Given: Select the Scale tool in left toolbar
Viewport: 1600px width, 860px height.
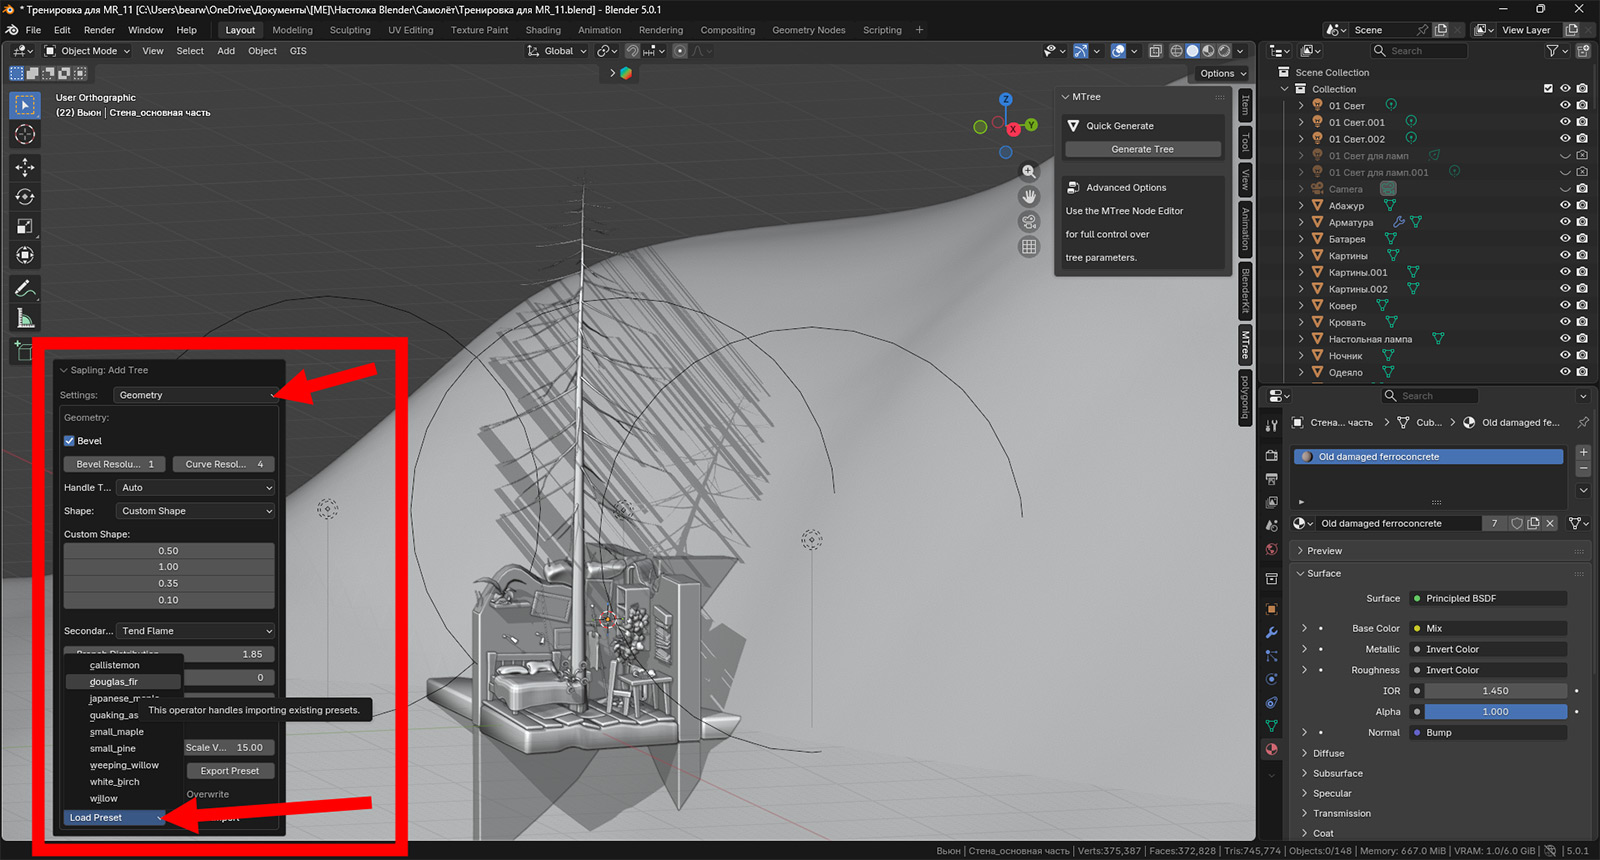Looking at the screenshot, I should pos(25,227).
